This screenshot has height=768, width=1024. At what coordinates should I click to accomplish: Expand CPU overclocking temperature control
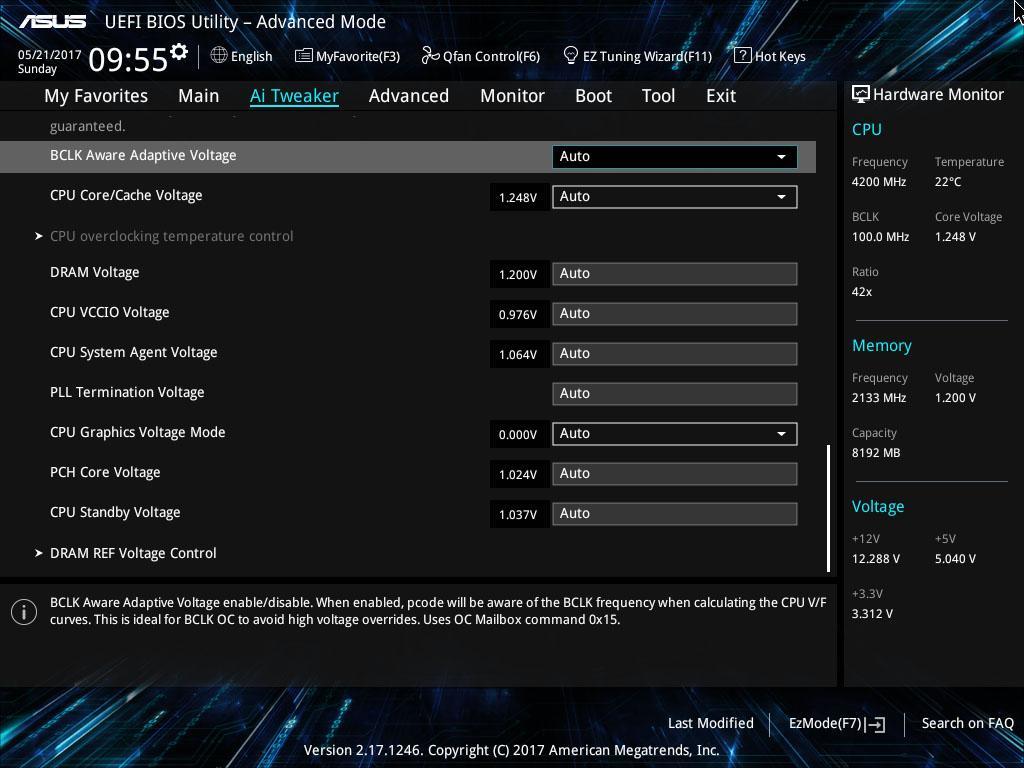click(x=172, y=236)
